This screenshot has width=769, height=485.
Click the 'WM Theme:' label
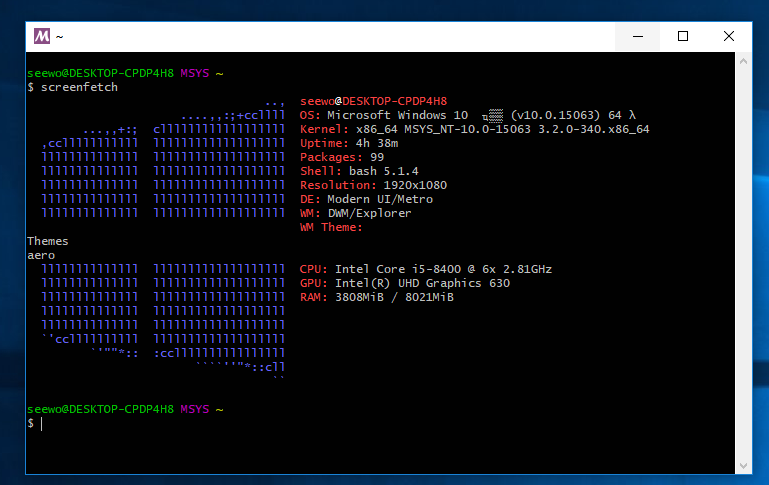(x=331, y=227)
